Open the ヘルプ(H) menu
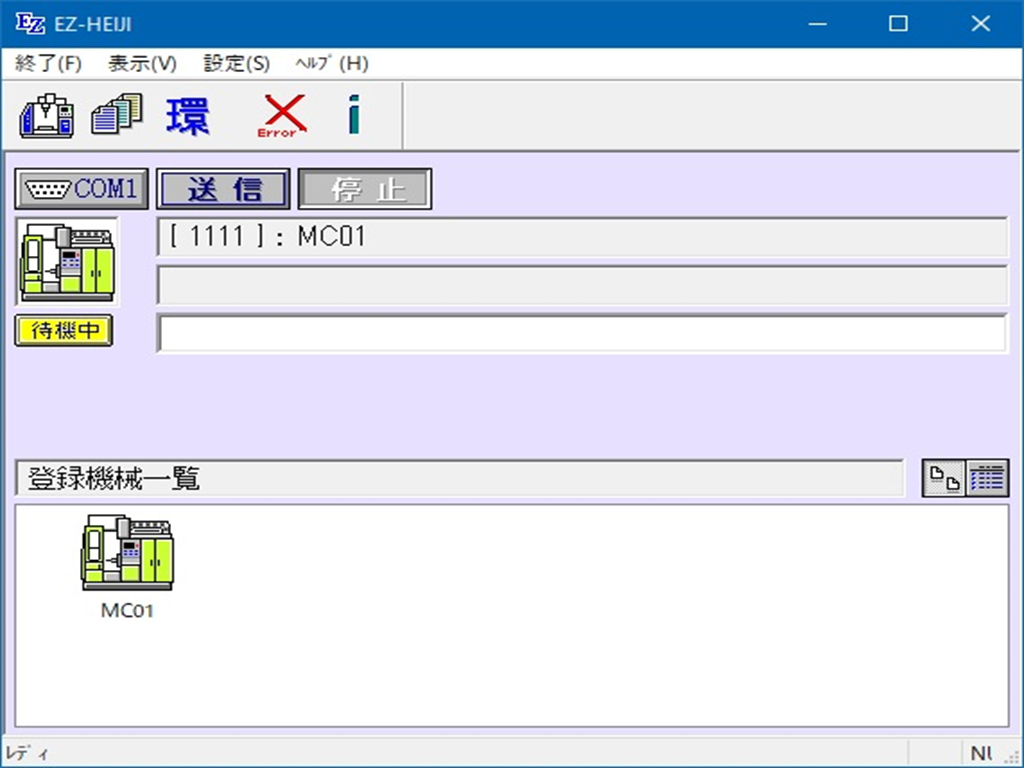 (x=332, y=63)
